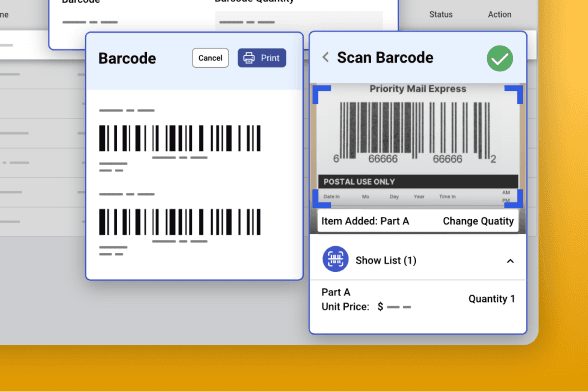588x392 pixels.
Task: Click the POSTAL USE ONLY bar in the scan
Action: tap(418, 182)
